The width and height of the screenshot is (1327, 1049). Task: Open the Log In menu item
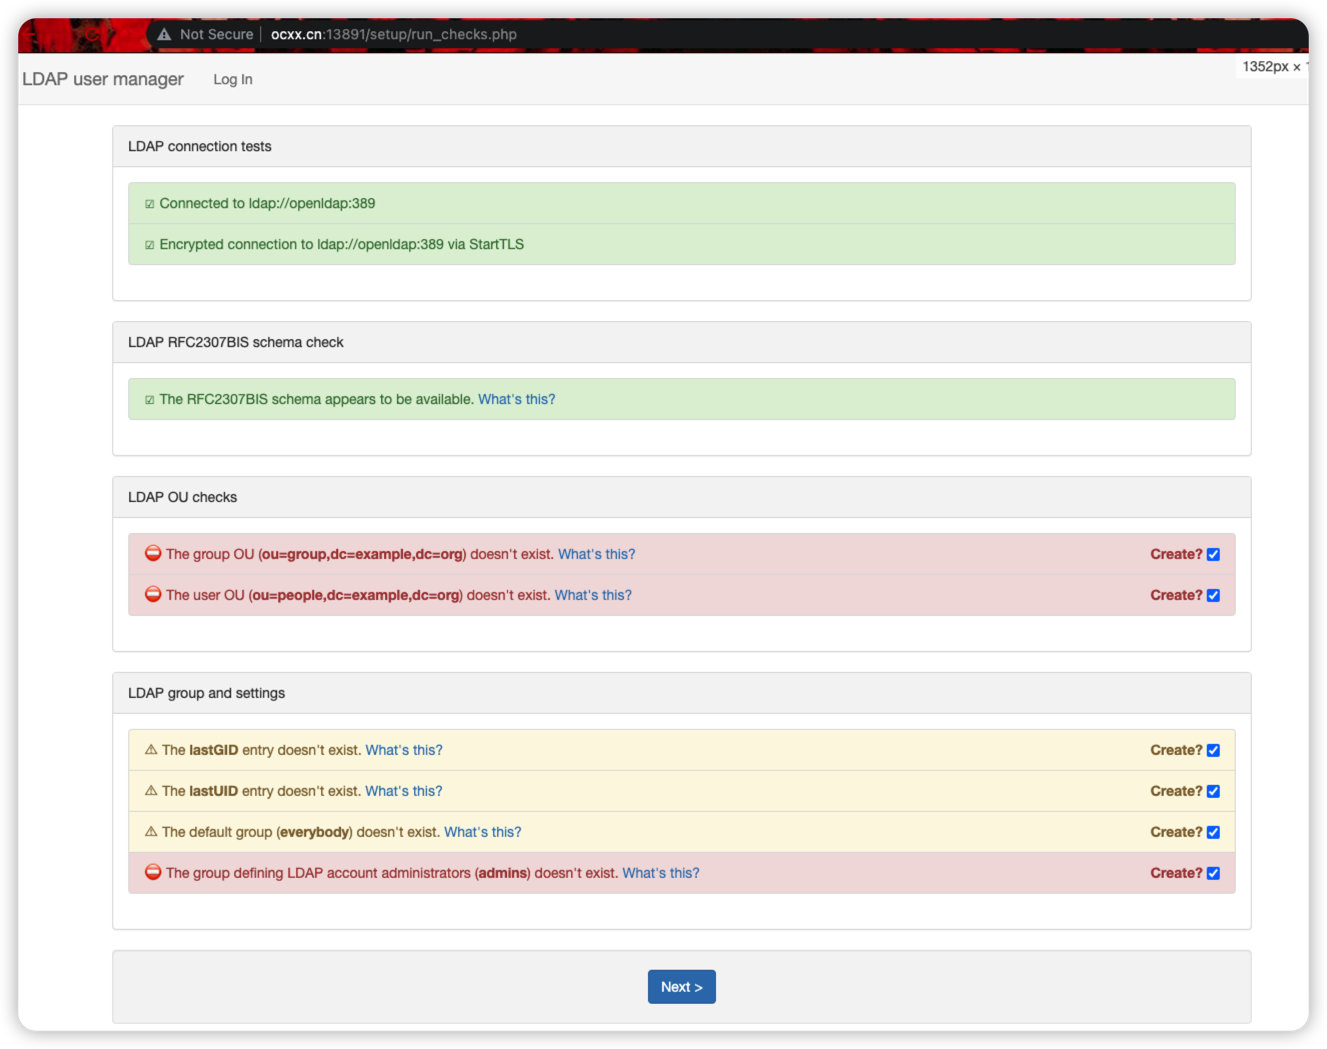coord(233,80)
